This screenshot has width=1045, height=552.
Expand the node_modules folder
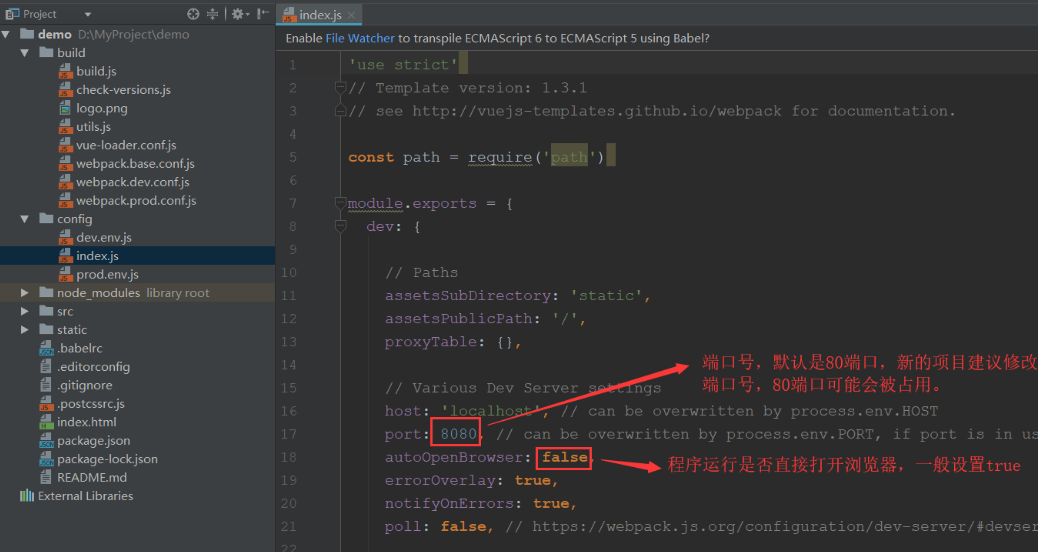click(25, 293)
